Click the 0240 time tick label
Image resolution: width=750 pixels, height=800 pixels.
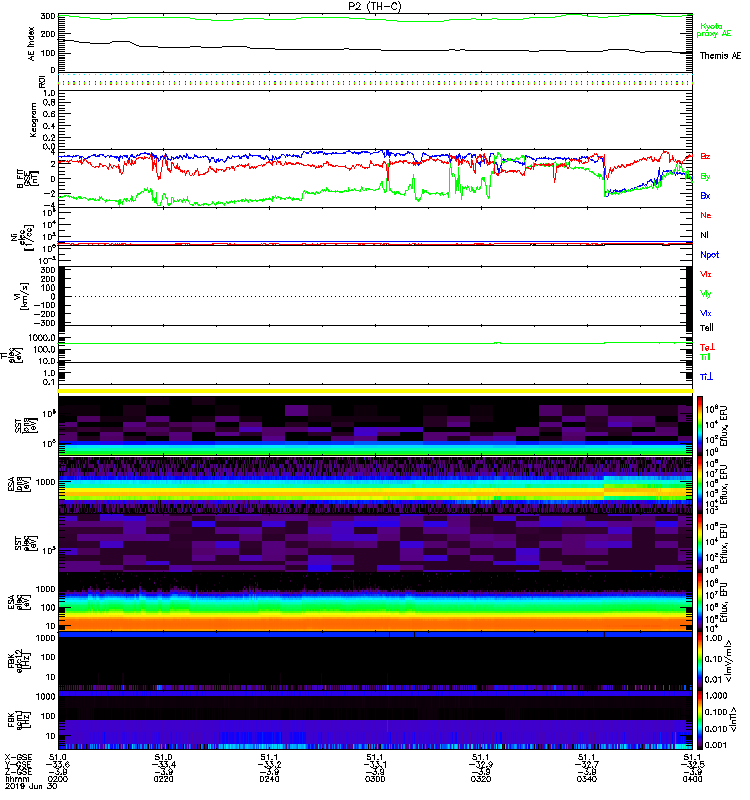tap(269, 779)
